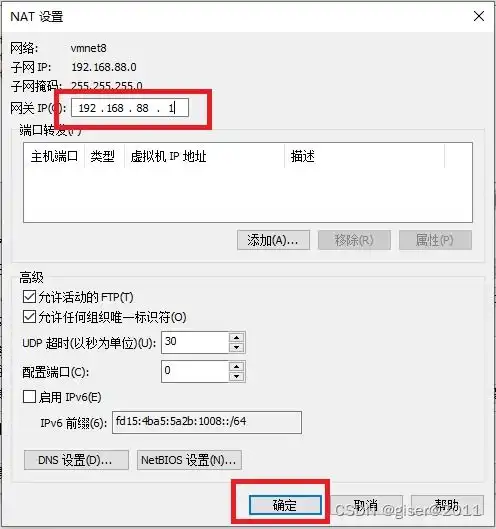The image size is (496, 529).
Task: Open DNS 设置(D)... dialog
Action: click(x=76, y=460)
